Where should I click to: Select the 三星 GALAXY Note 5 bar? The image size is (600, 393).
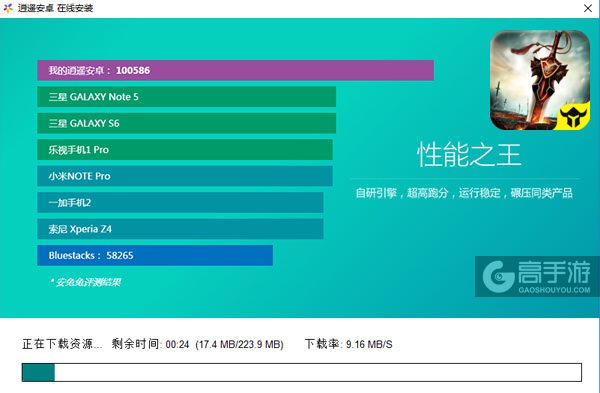click(187, 97)
